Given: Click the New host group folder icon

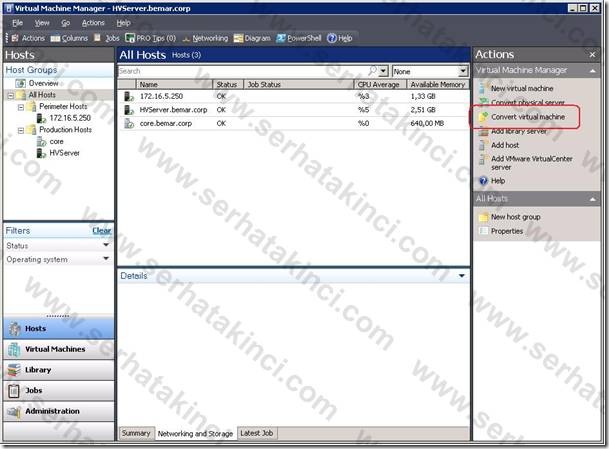Looking at the screenshot, I should coord(483,217).
